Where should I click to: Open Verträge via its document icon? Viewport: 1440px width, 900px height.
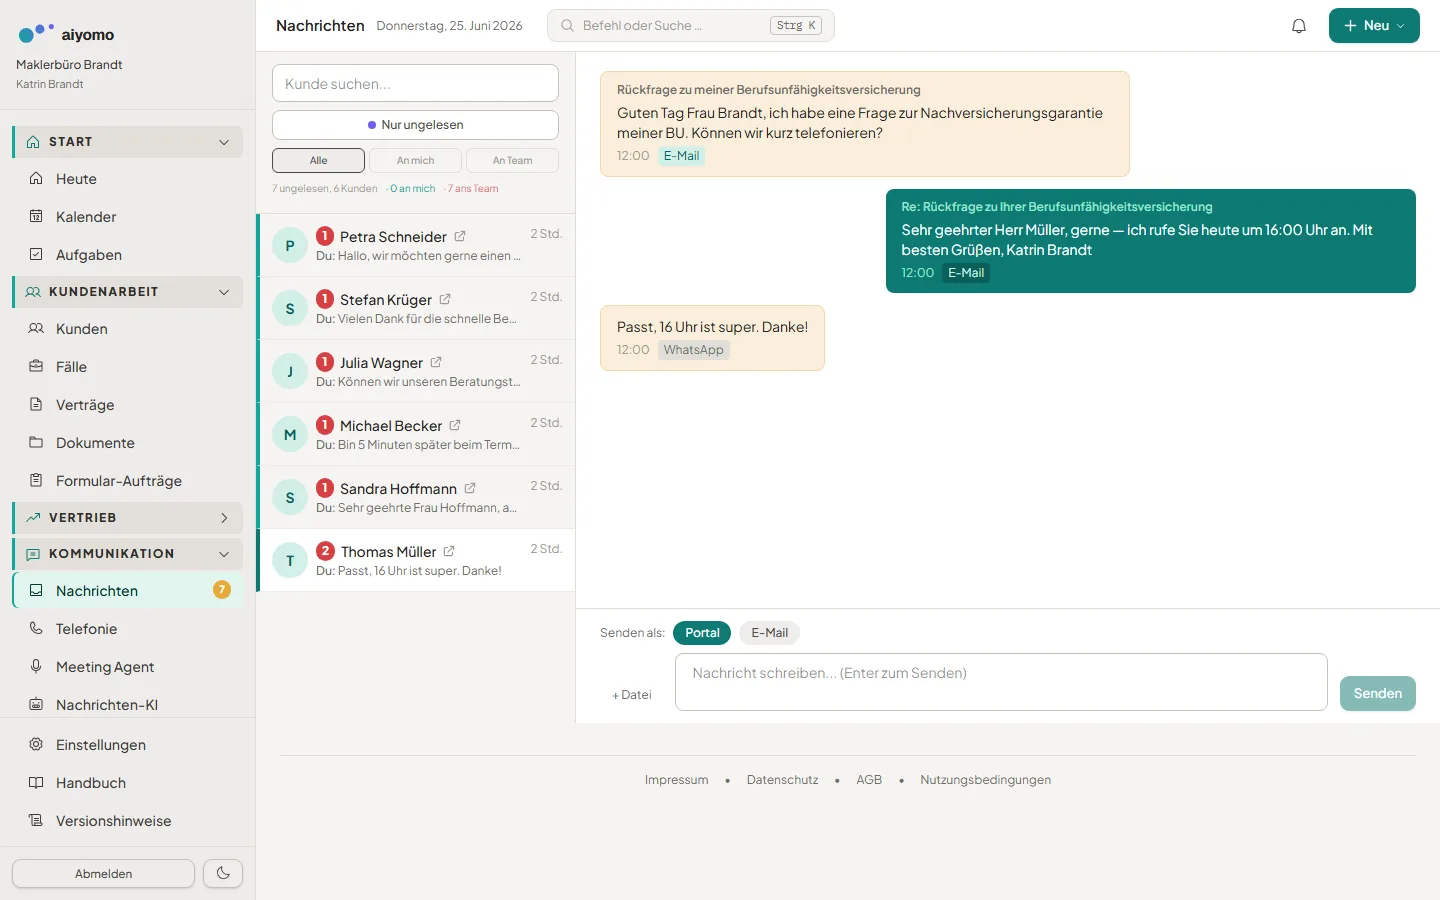(x=36, y=405)
